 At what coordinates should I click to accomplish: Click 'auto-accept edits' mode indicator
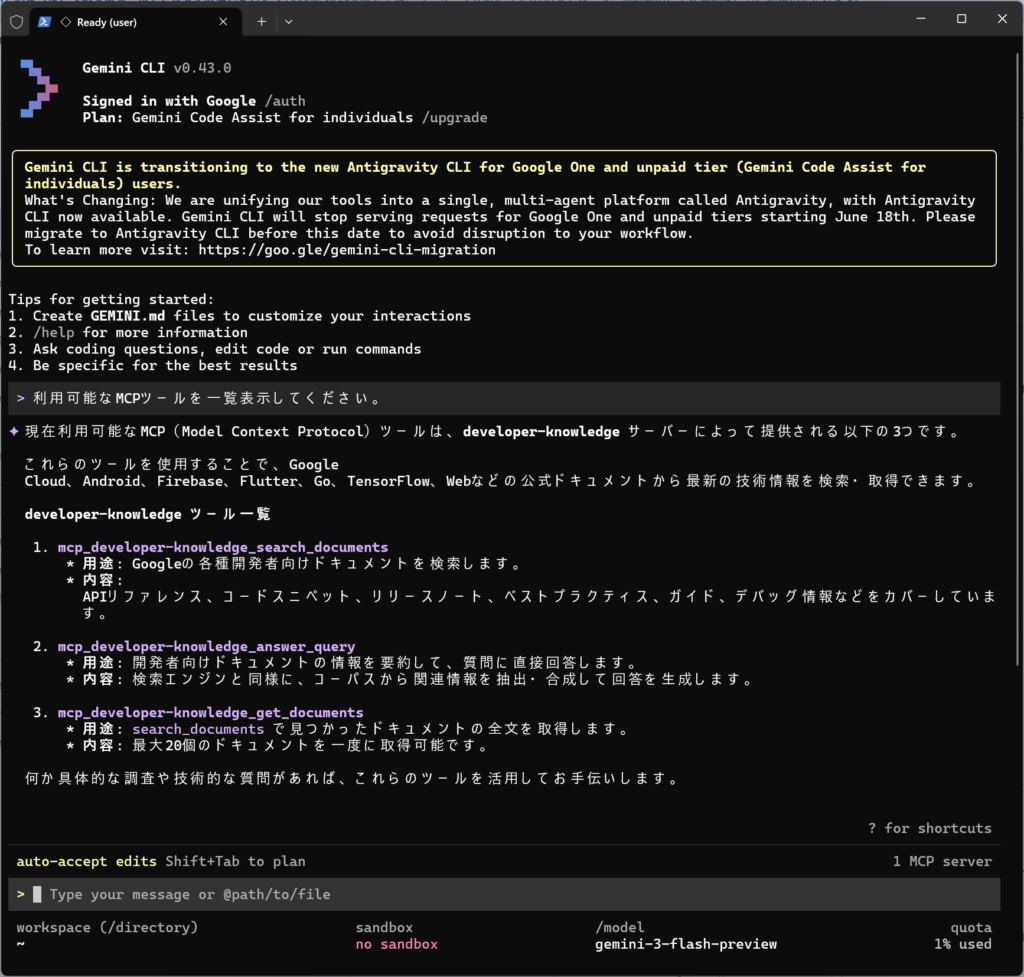pyautogui.click(x=86, y=861)
